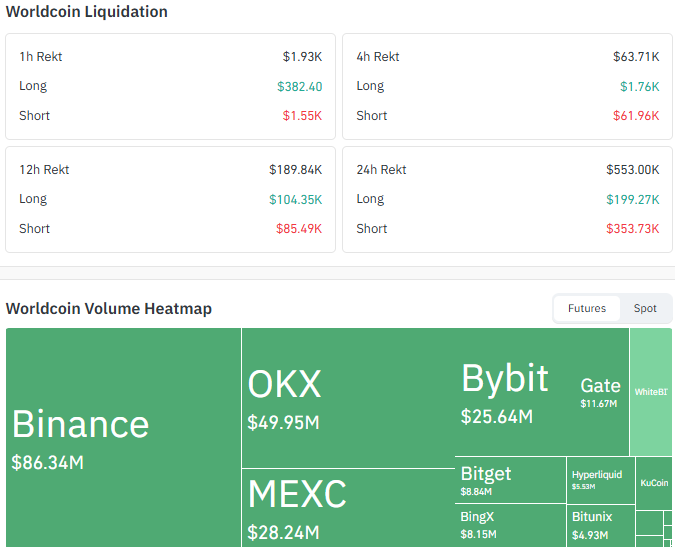The height and width of the screenshot is (554, 675).
Task: Click the Short label in 24h Rekt card
Action: pos(372,229)
